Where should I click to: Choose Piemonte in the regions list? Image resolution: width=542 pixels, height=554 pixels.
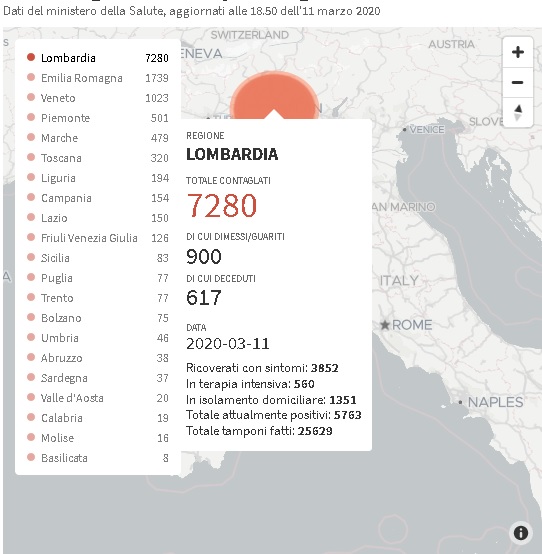98,118
